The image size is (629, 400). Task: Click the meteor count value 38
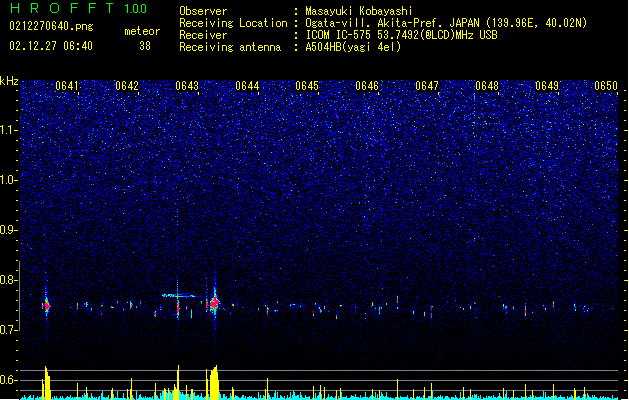[x=145, y=46]
